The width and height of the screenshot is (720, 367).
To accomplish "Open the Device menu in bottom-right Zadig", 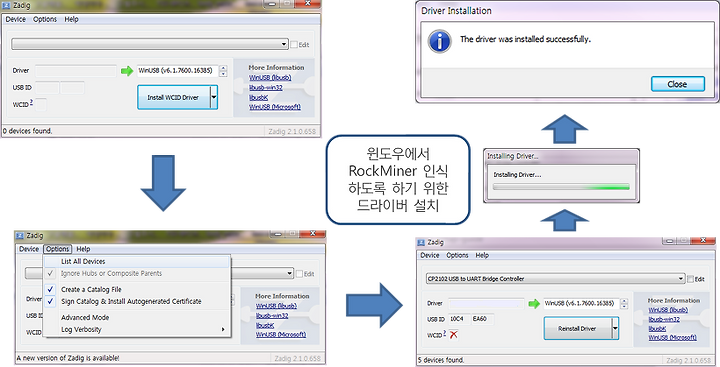I will click(x=430, y=255).
